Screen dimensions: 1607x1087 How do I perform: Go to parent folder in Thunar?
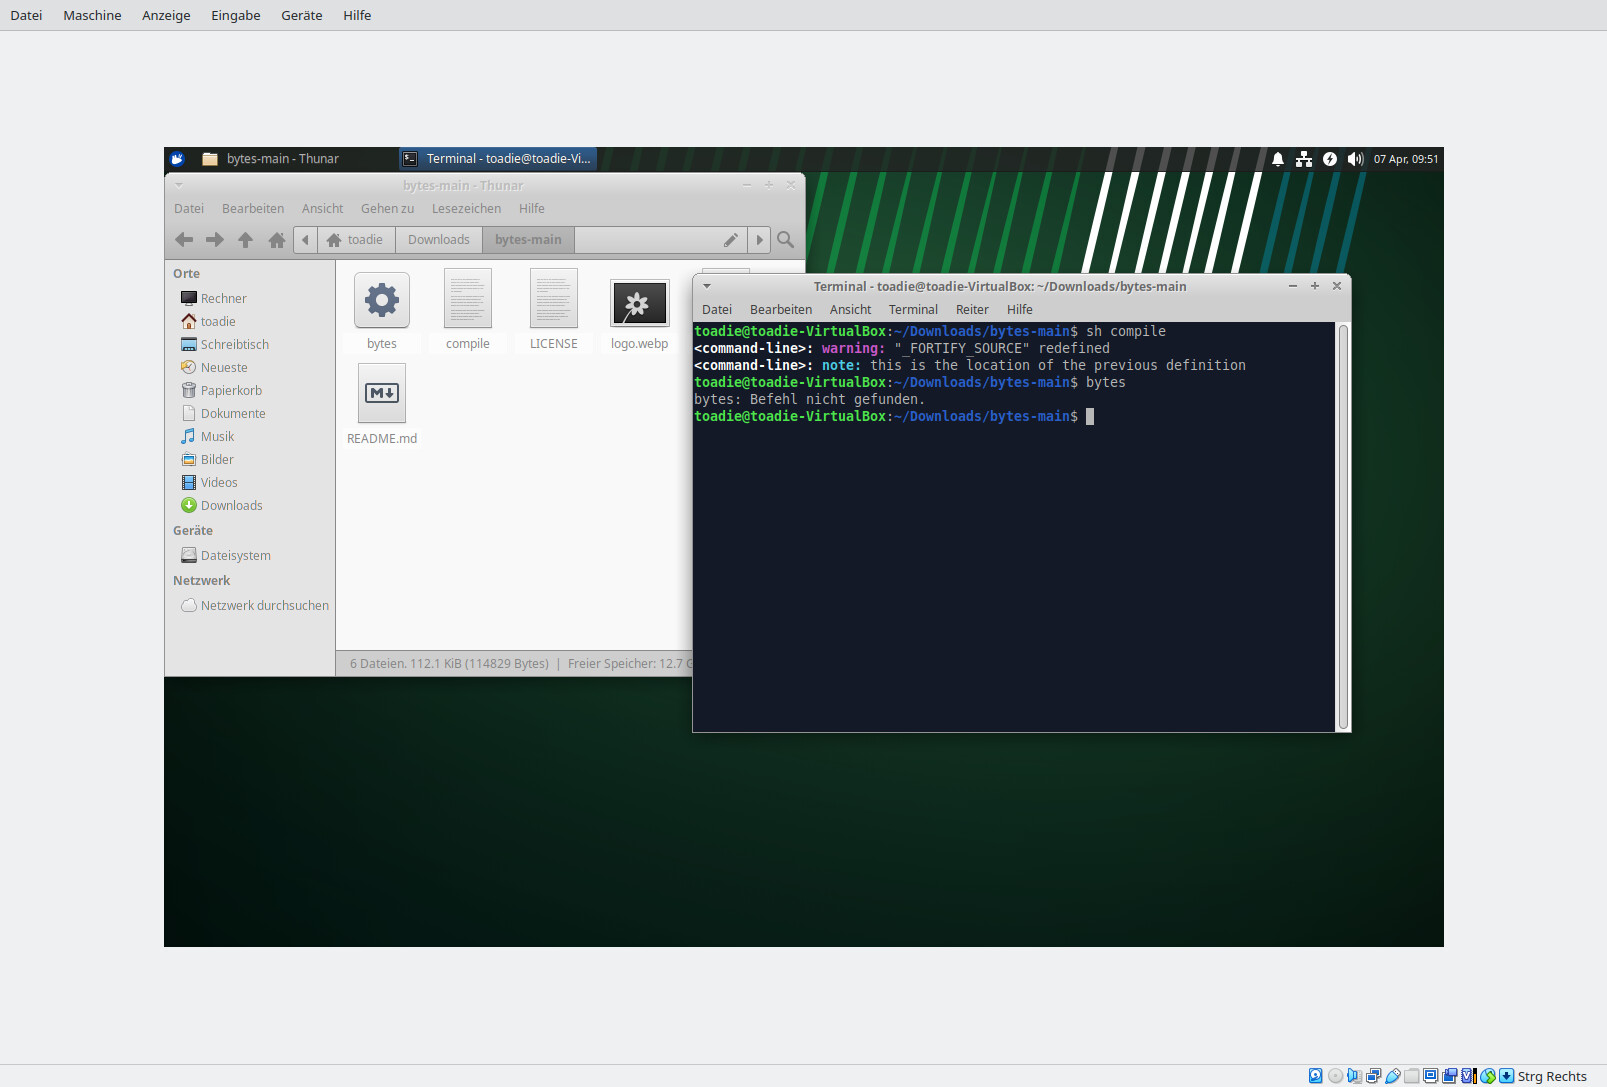click(x=245, y=240)
